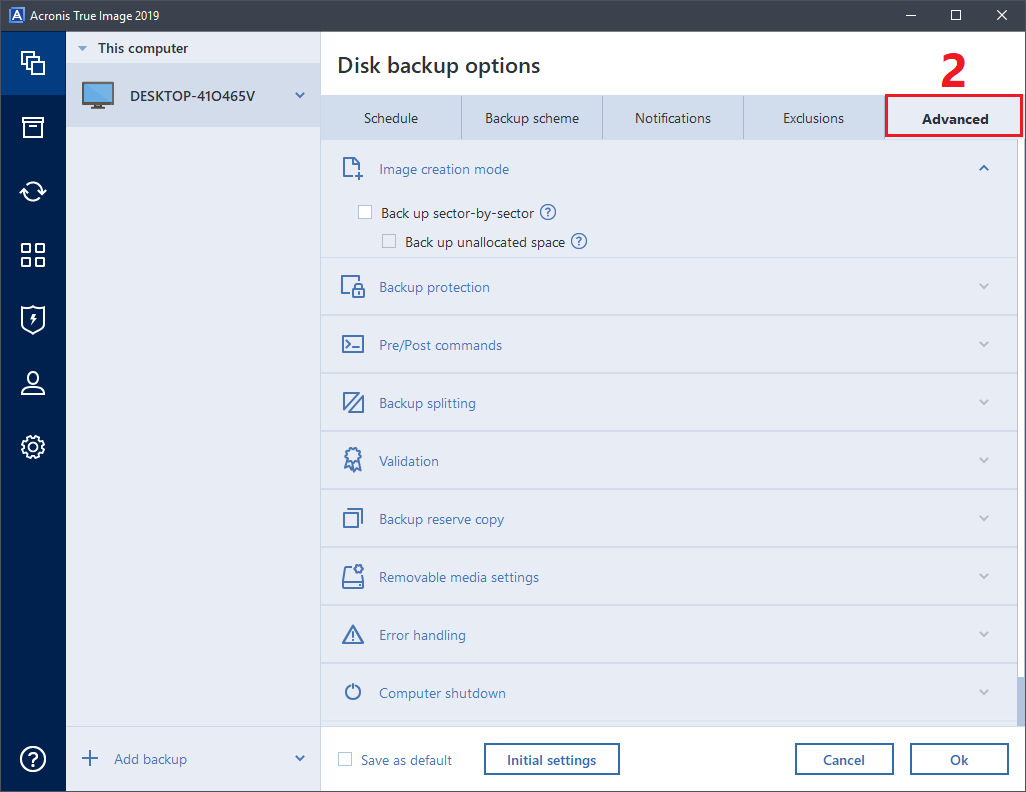Click the Backup splitting icon
The height and width of the screenshot is (792, 1026).
coord(353,403)
